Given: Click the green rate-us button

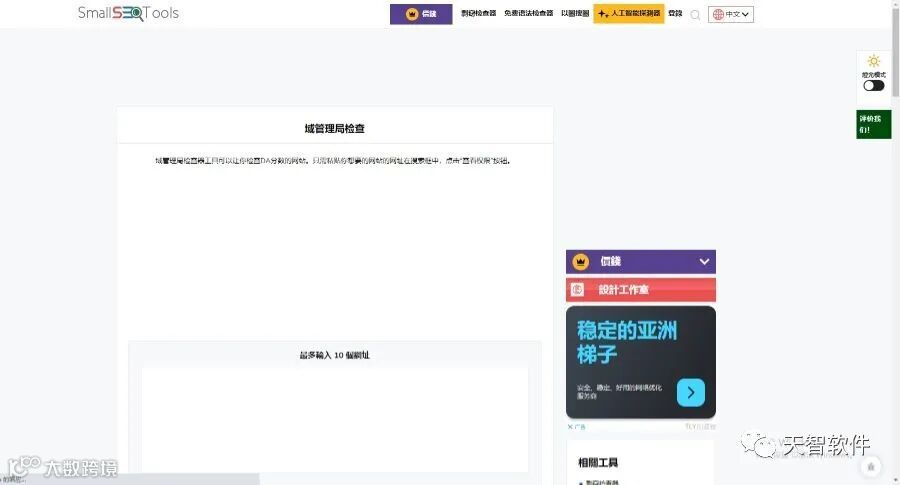Looking at the screenshot, I should [874, 124].
